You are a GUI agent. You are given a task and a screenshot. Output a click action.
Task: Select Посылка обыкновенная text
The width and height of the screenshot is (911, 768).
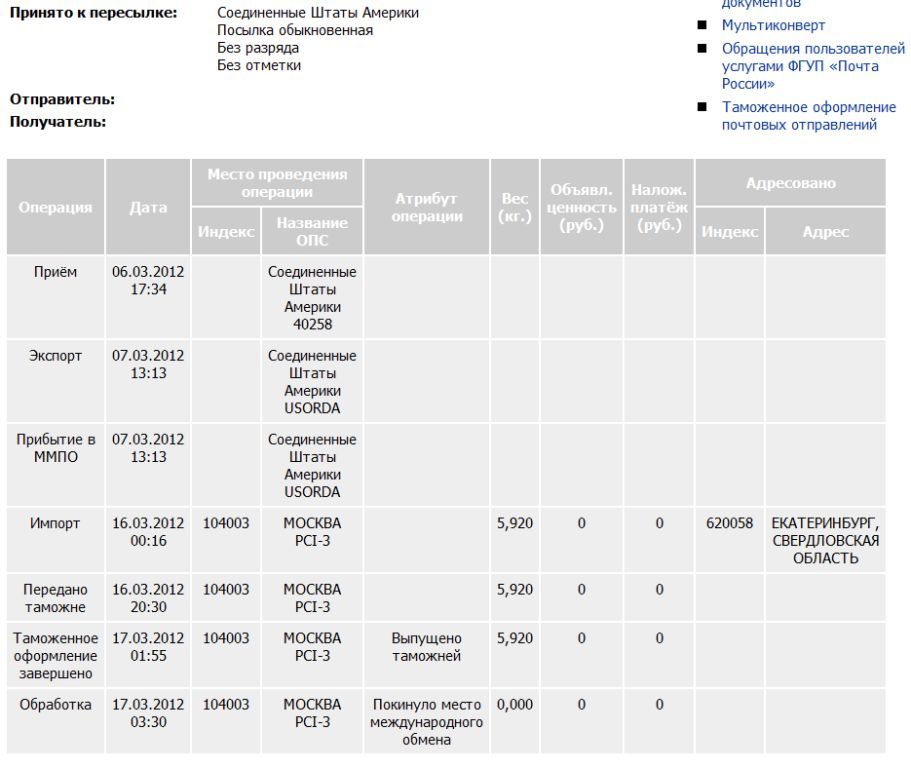295,30
